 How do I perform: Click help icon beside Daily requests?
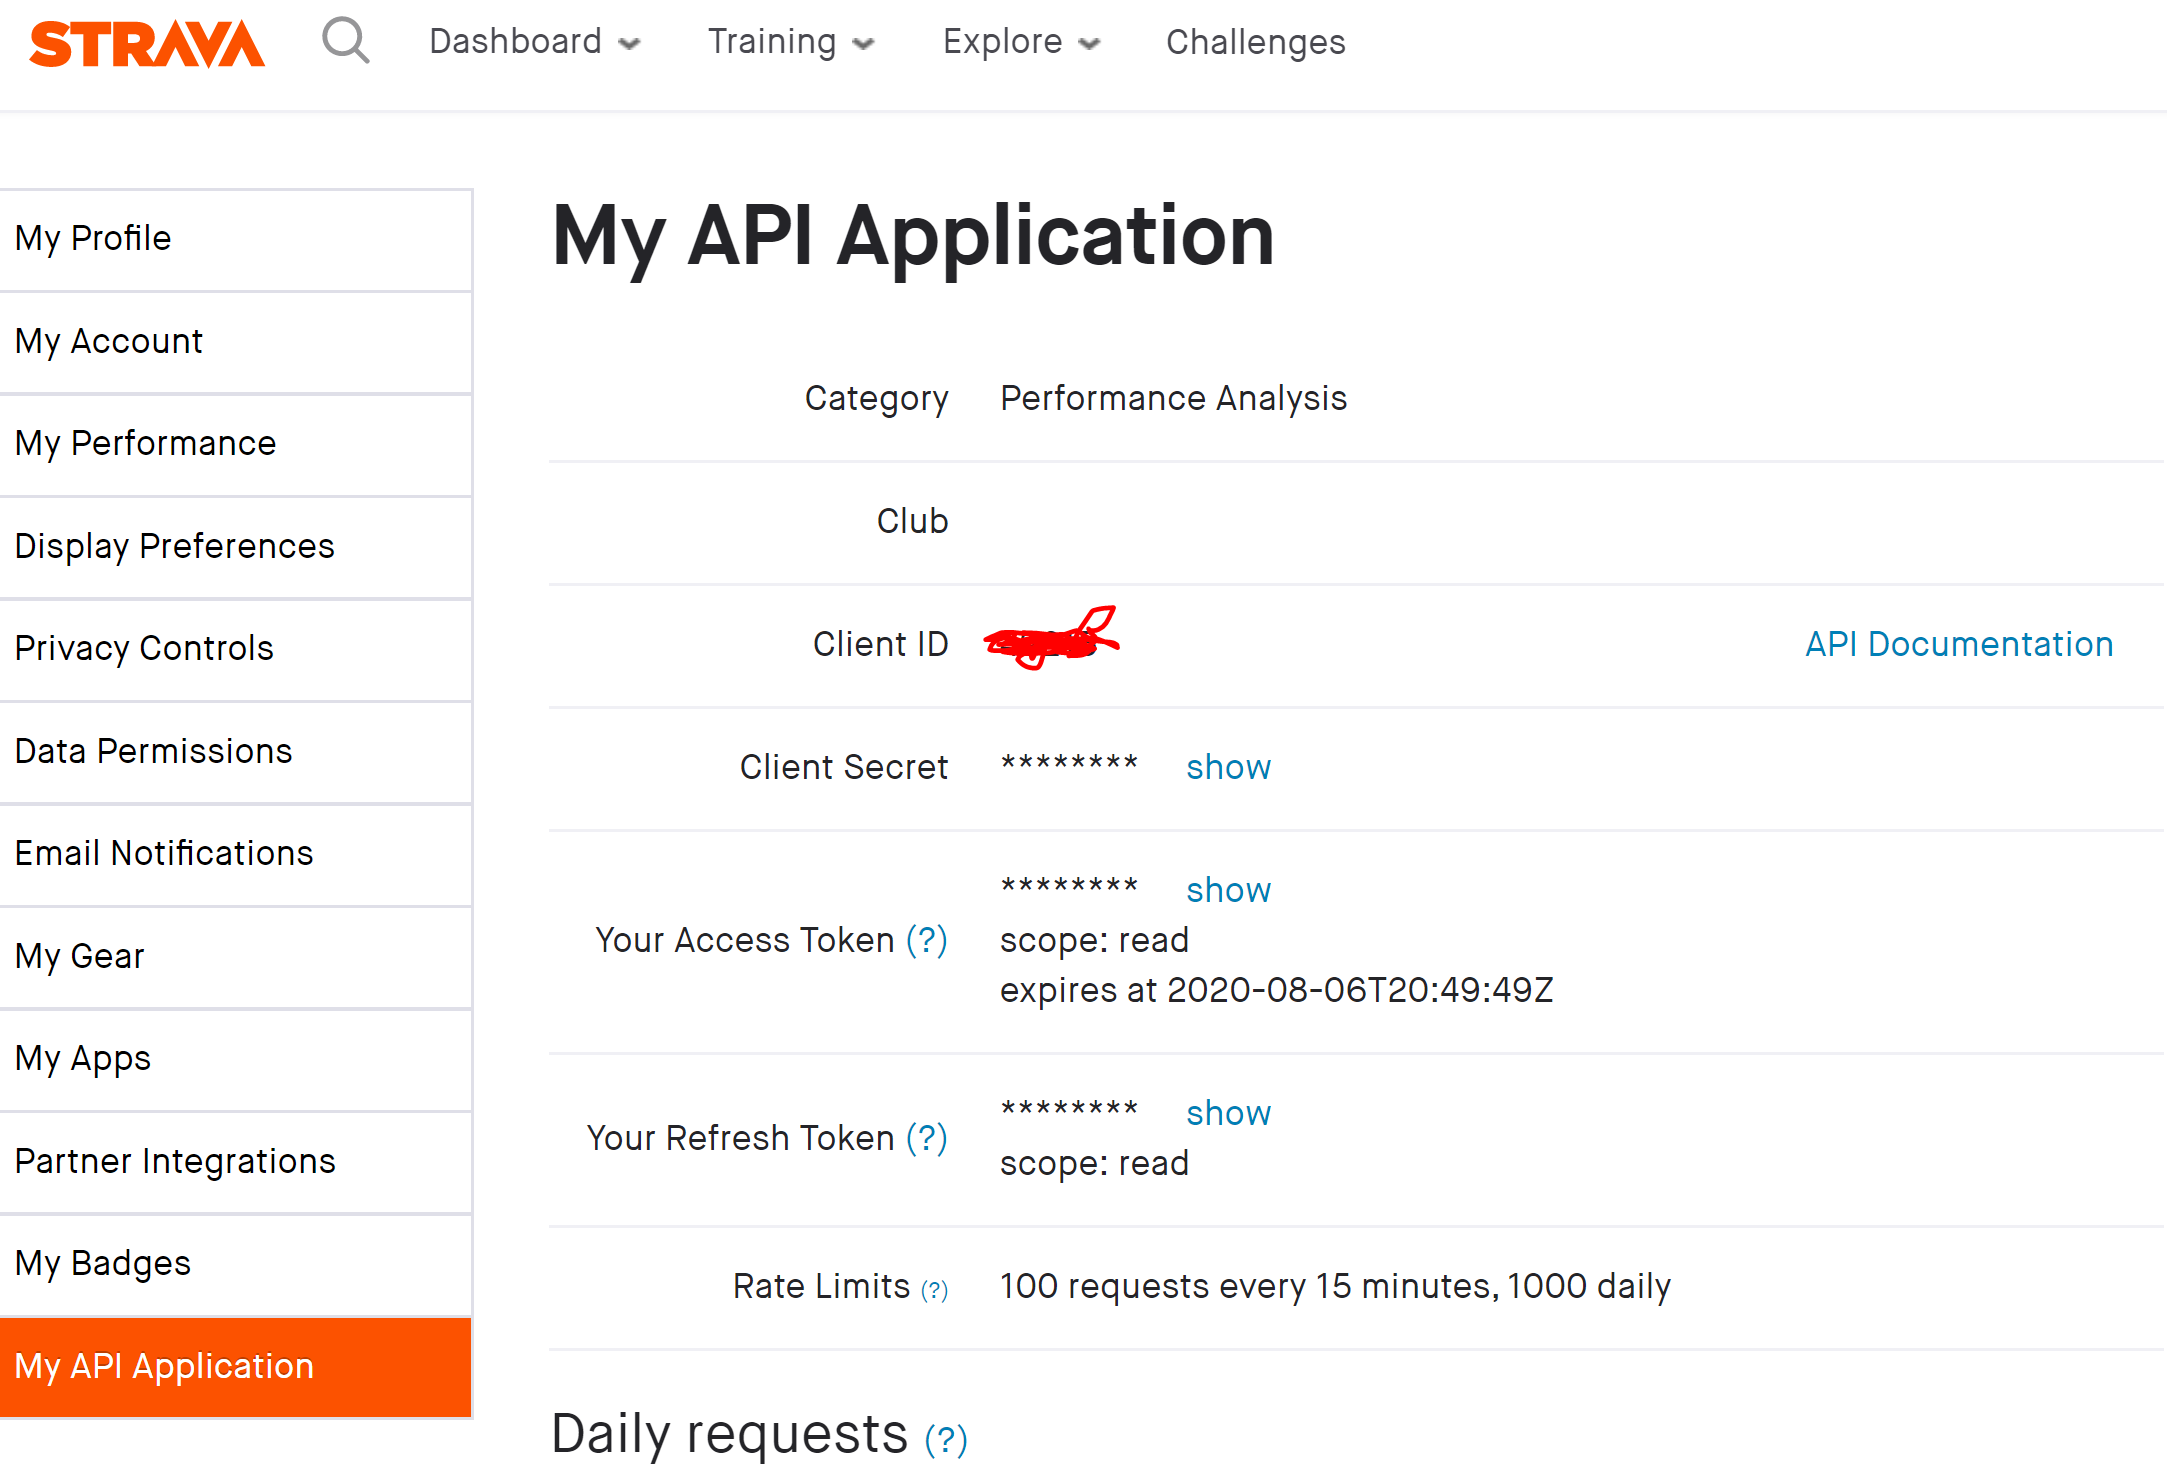[945, 1440]
